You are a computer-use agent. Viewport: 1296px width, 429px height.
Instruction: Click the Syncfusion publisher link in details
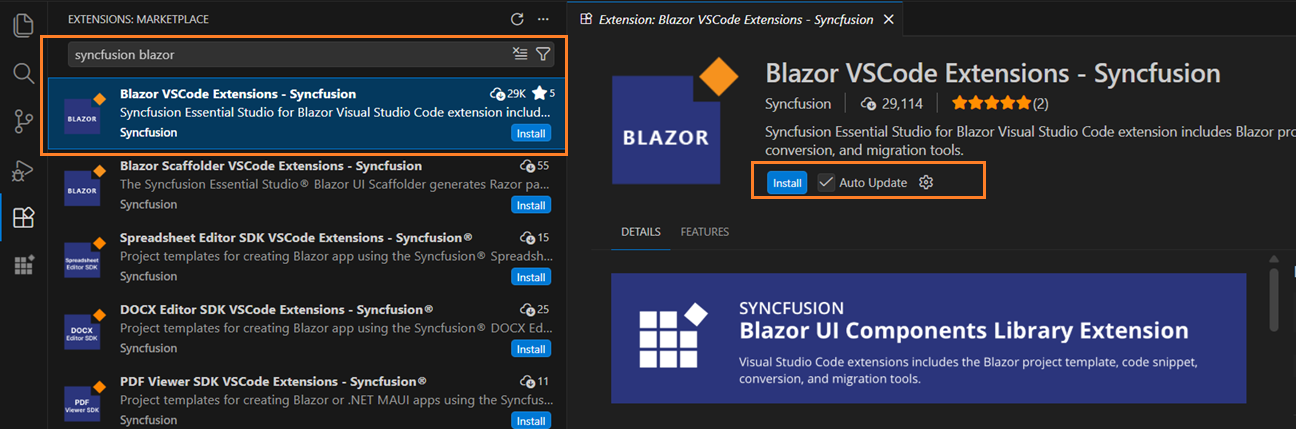[x=798, y=103]
